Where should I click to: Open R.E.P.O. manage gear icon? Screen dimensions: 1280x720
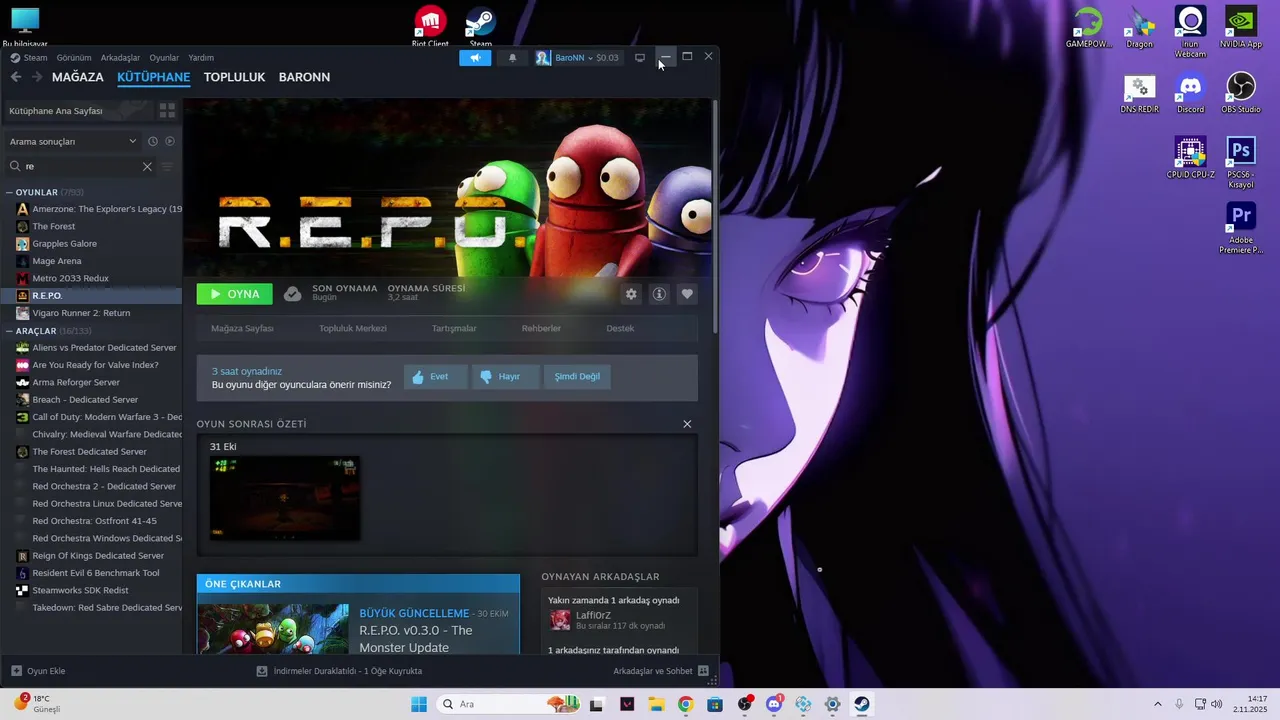pyautogui.click(x=631, y=294)
